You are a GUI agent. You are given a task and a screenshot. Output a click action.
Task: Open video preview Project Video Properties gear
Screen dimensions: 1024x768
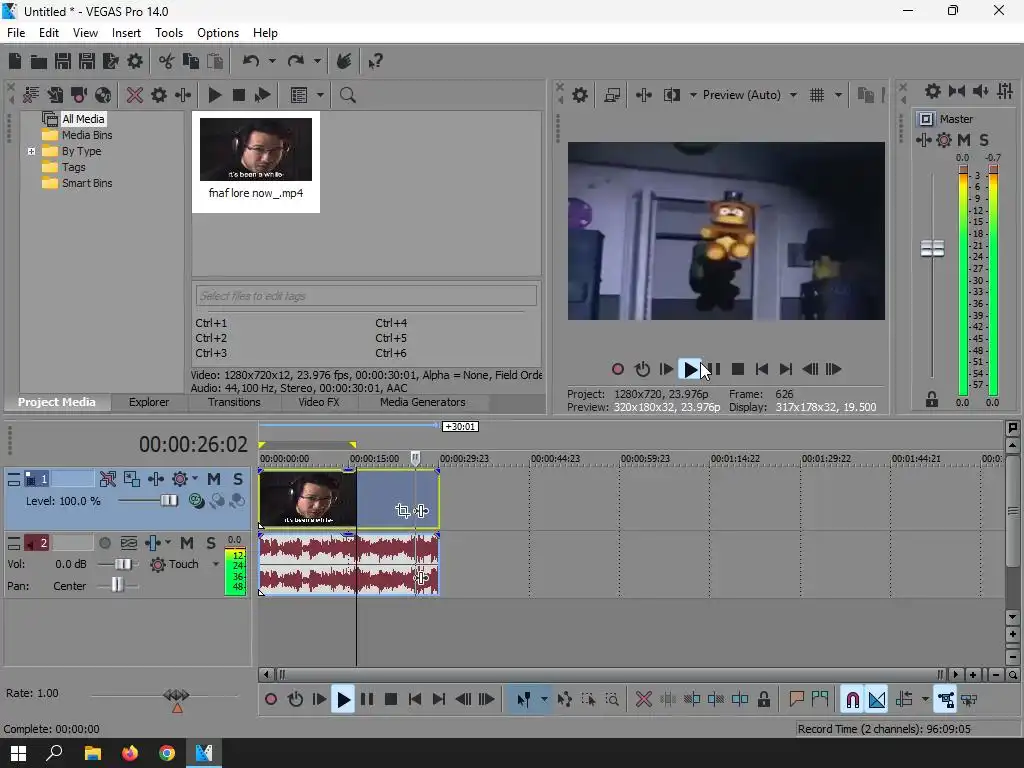(579, 95)
